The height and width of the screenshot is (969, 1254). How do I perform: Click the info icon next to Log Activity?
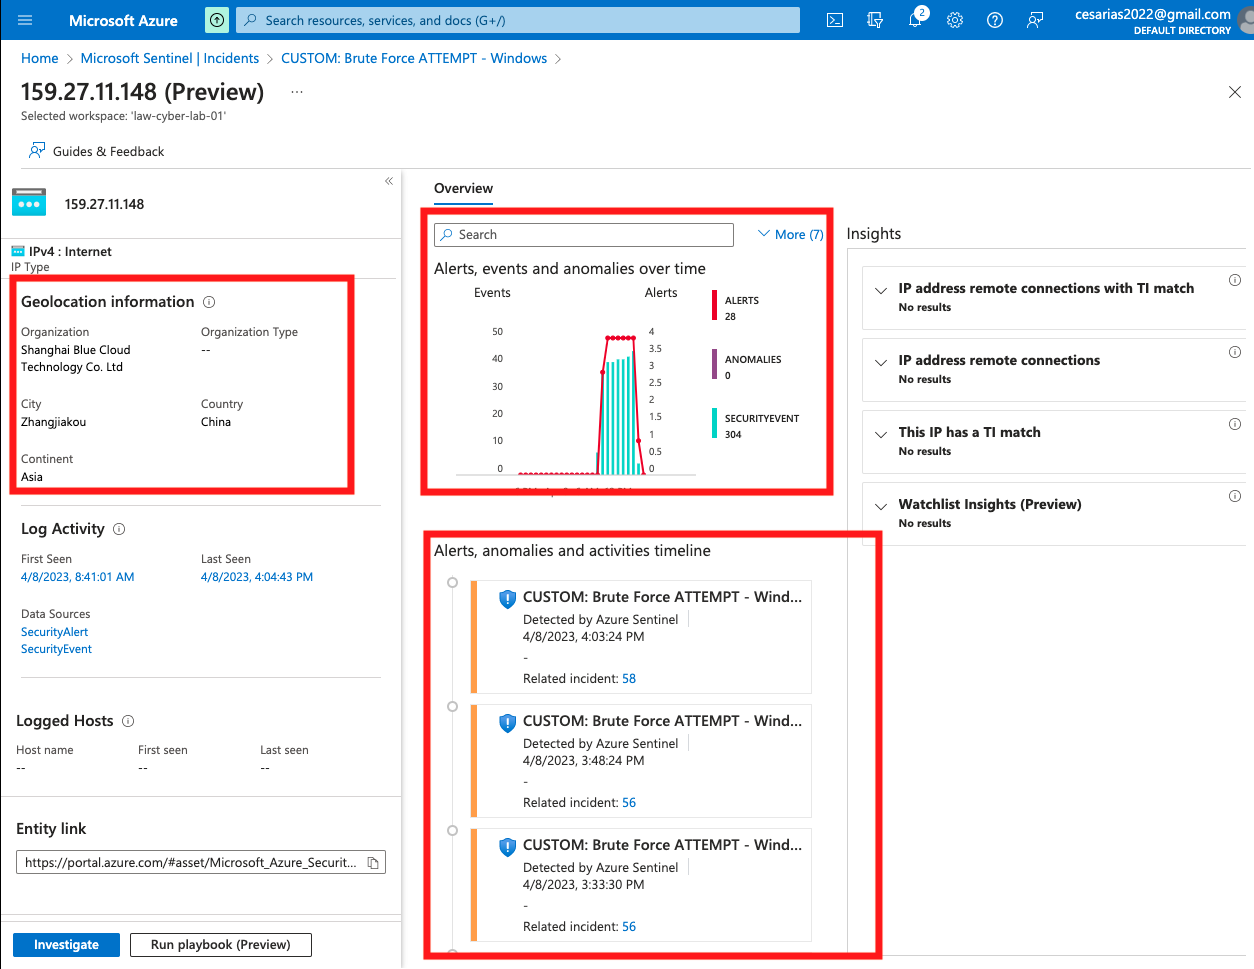[119, 529]
